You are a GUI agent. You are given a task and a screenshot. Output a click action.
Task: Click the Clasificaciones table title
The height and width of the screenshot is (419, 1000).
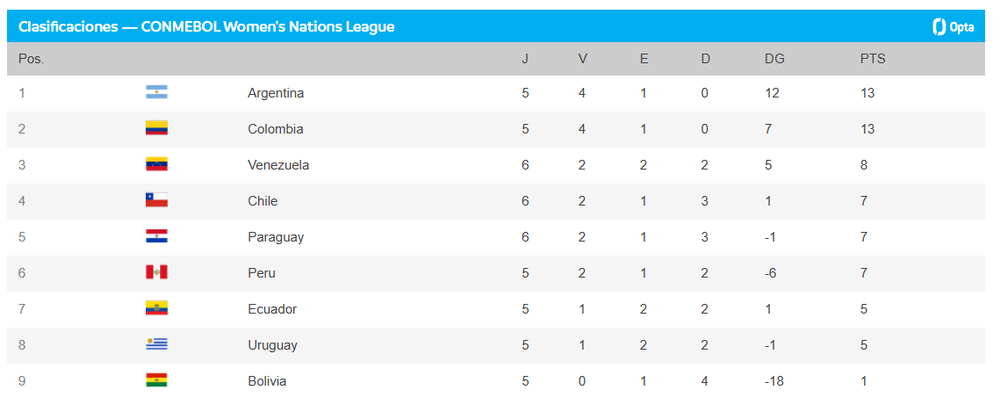pyautogui.click(x=206, y=27)
